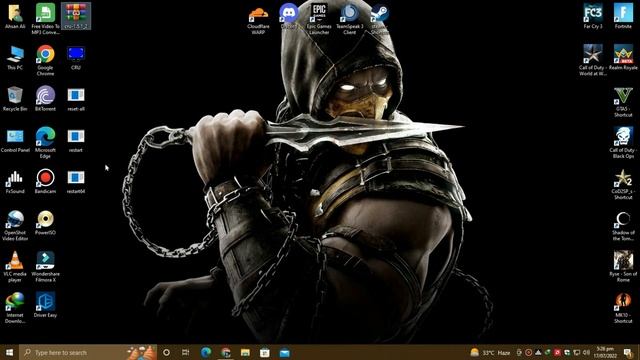Viewport: 640px width, 360px height.
Task: Open CoD2SP_s shortcut icon
Action: 623,184
